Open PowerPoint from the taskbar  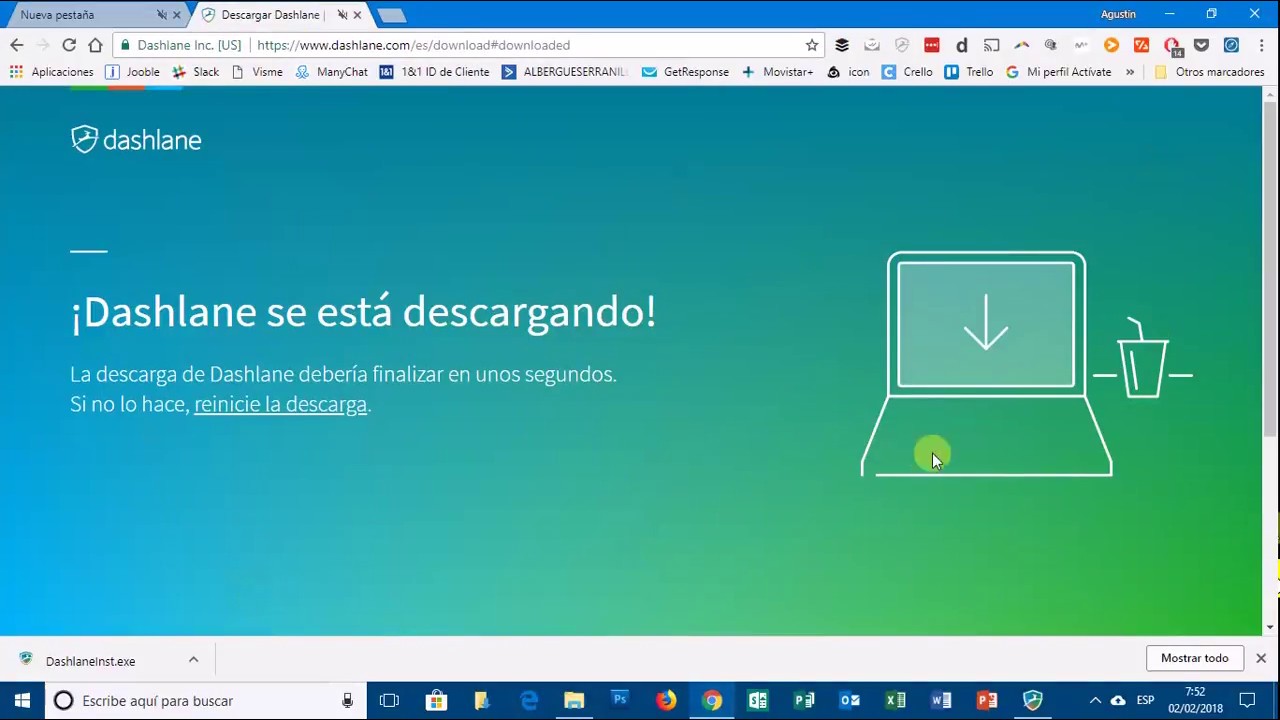[987, 701]
